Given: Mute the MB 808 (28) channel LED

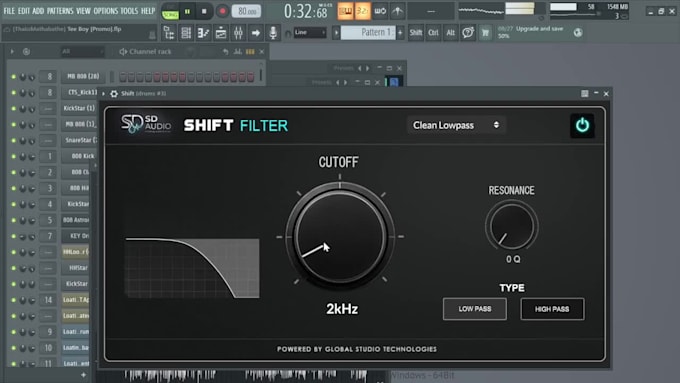Looking at the screenshot, I should pos(13,77).
